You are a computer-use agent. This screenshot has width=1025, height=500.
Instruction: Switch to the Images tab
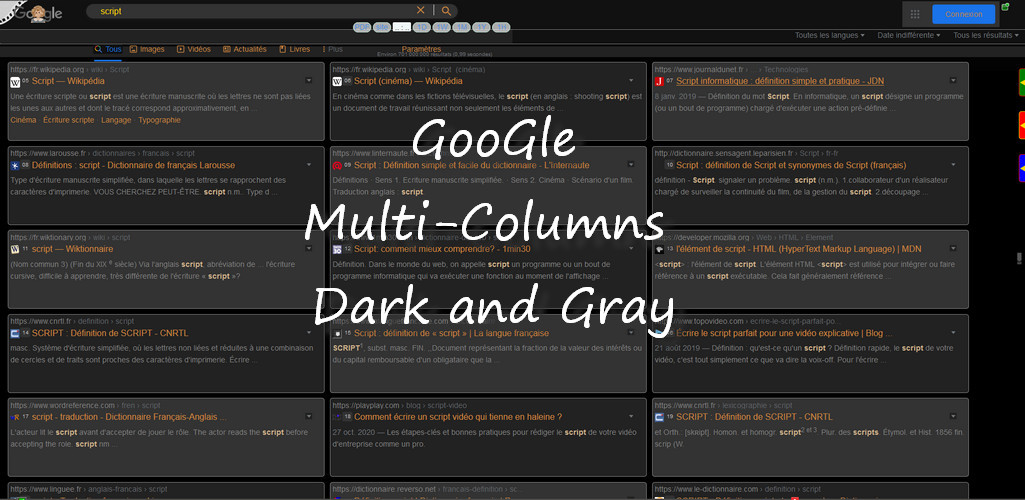coord(147,49)
